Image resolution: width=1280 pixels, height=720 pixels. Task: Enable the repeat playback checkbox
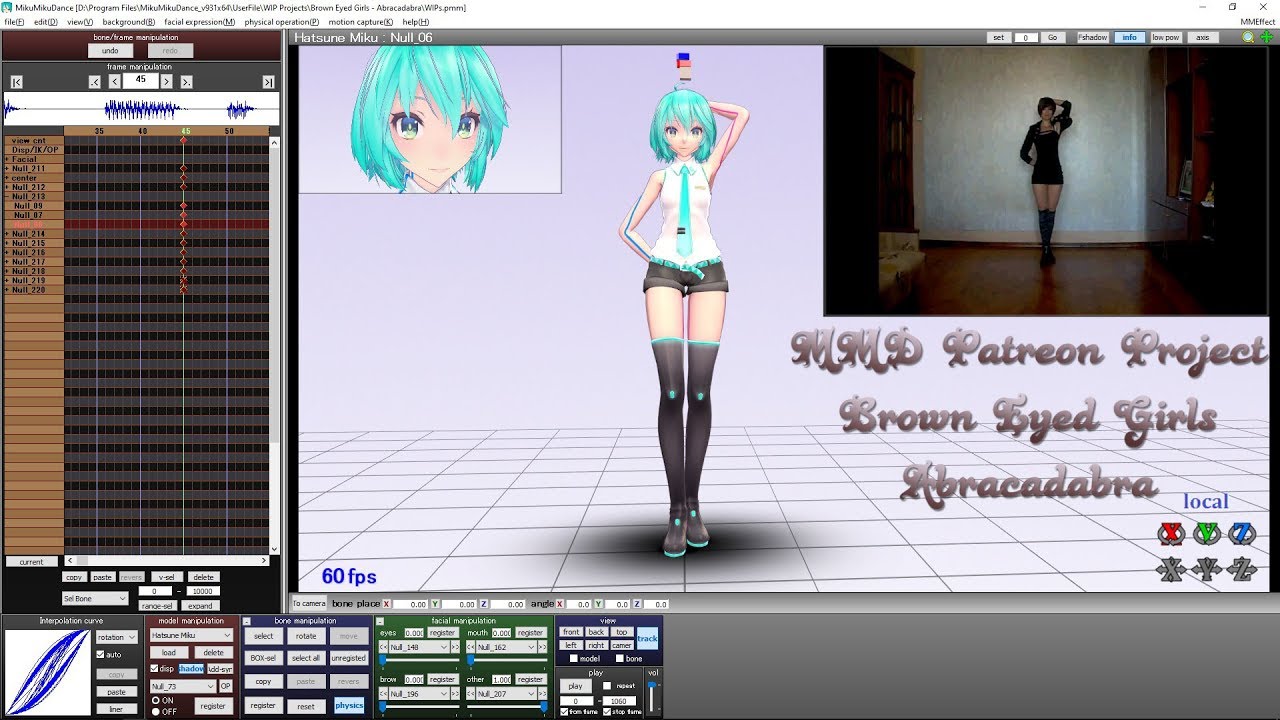(x=607, y=686)
